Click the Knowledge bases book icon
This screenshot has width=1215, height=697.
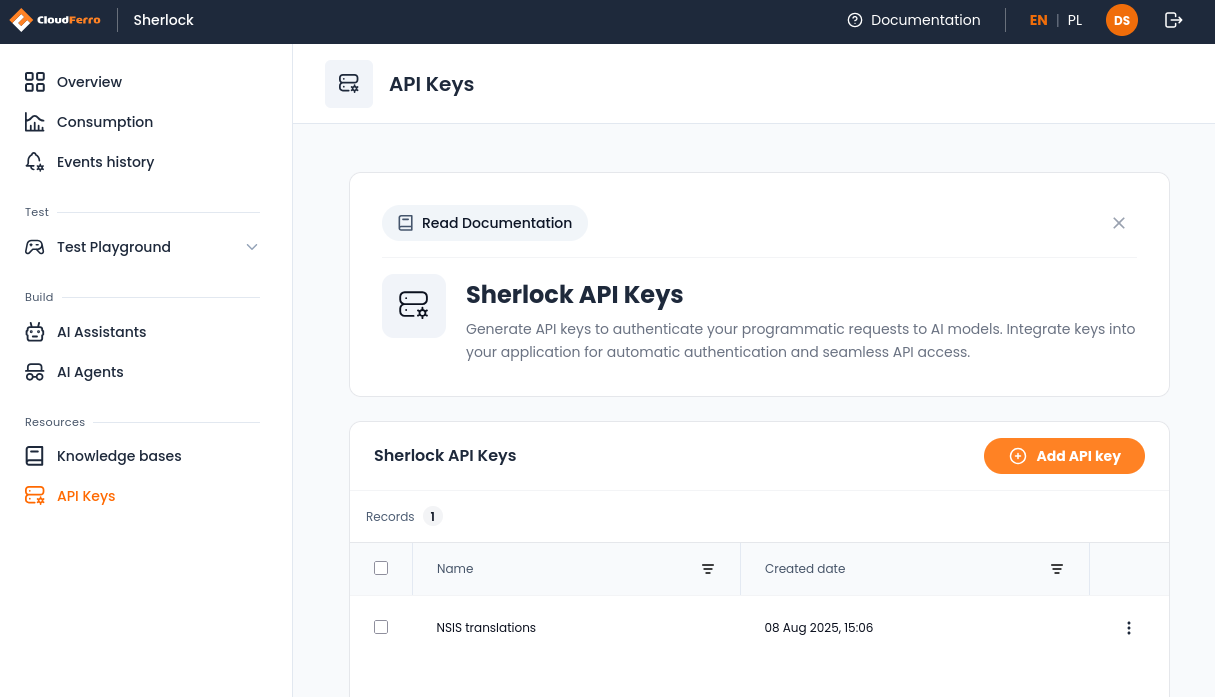pos(35,456)
